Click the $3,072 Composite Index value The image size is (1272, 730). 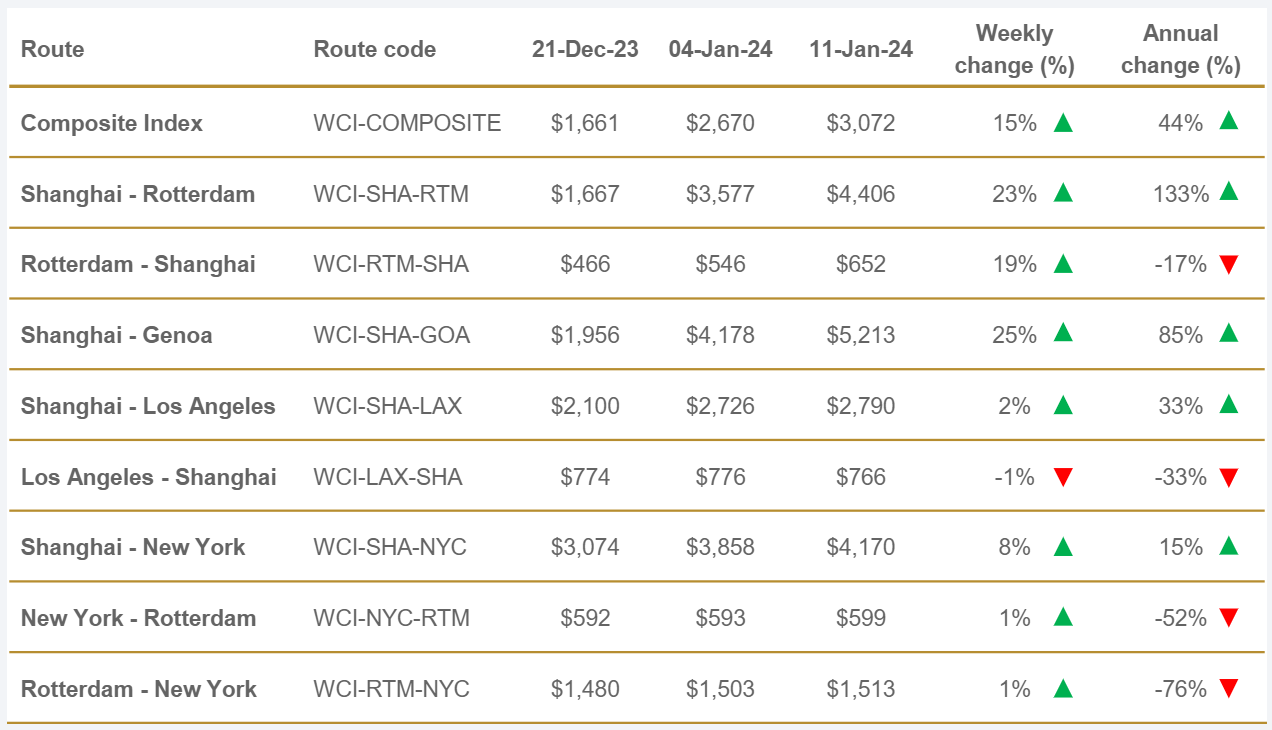coord(861,124)
